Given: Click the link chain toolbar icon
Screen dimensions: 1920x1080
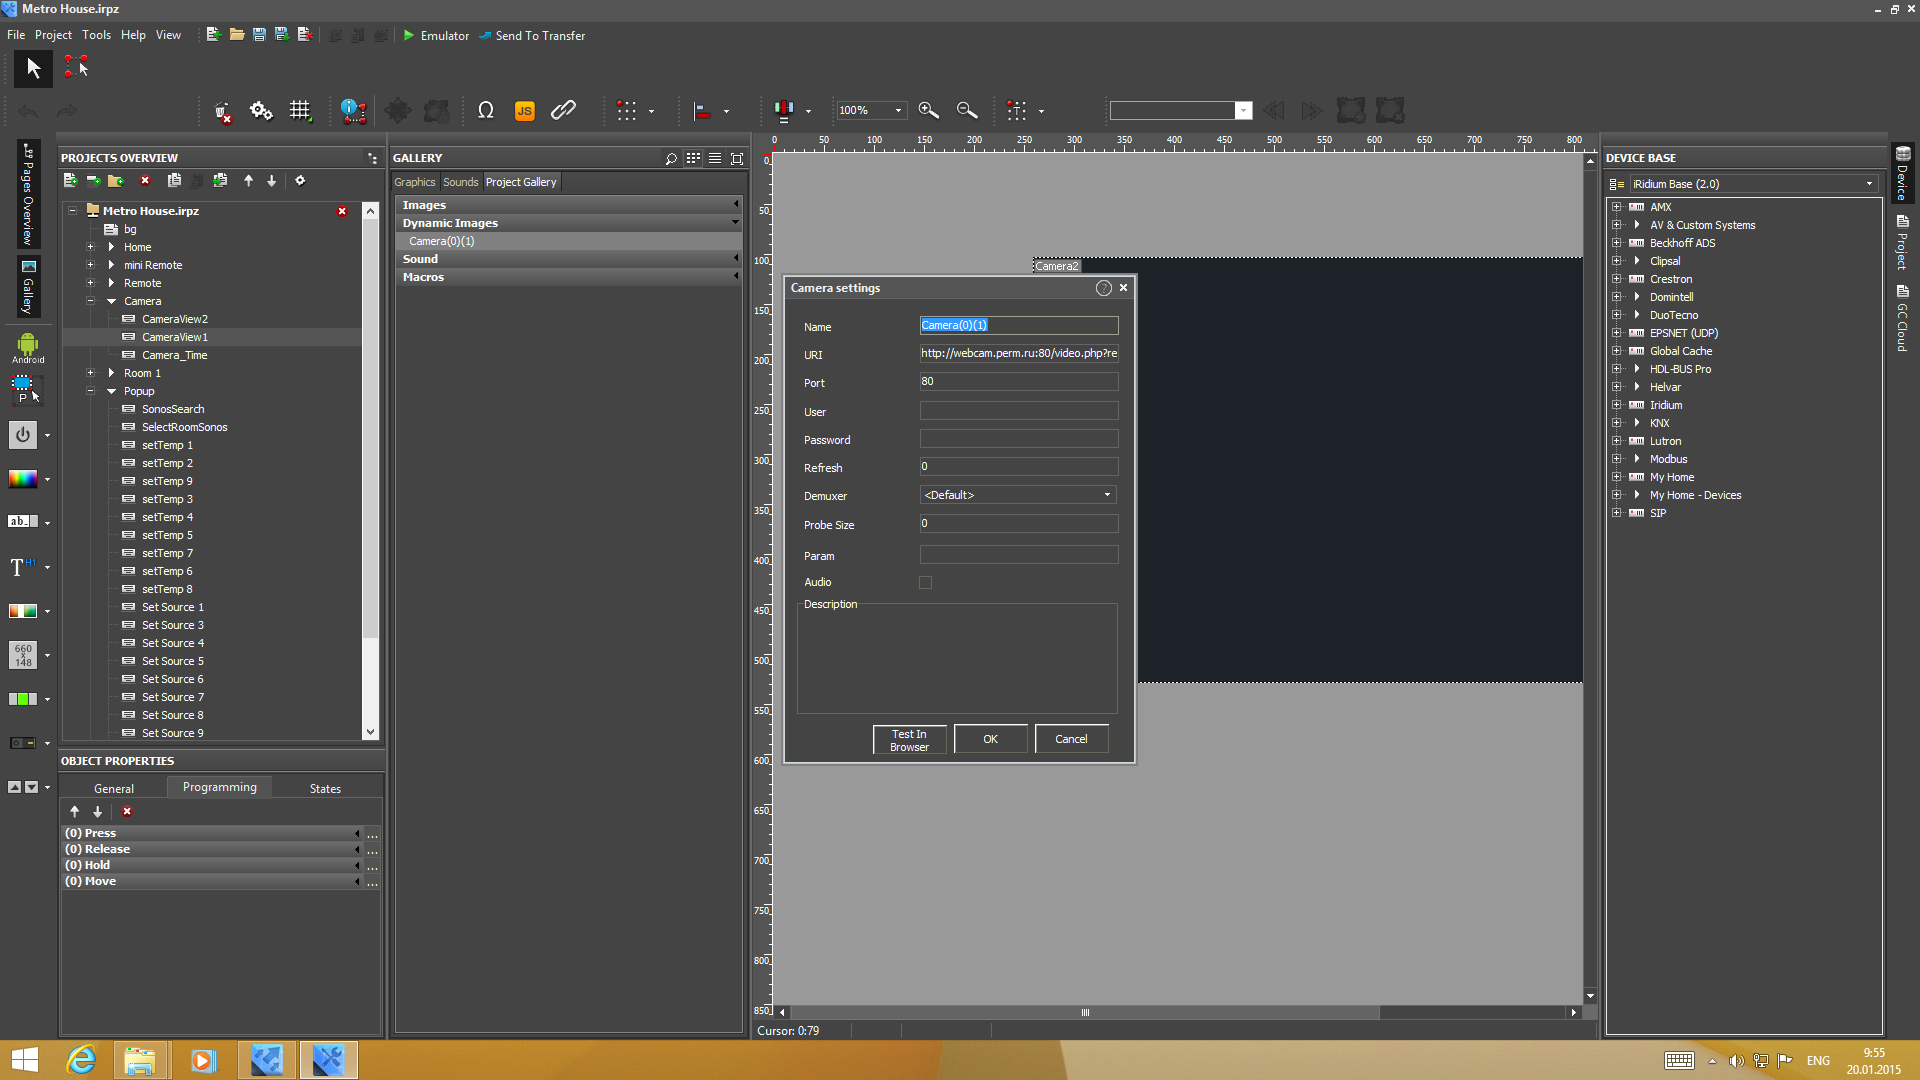Looking at the screenshot, I should click(563, 111).
